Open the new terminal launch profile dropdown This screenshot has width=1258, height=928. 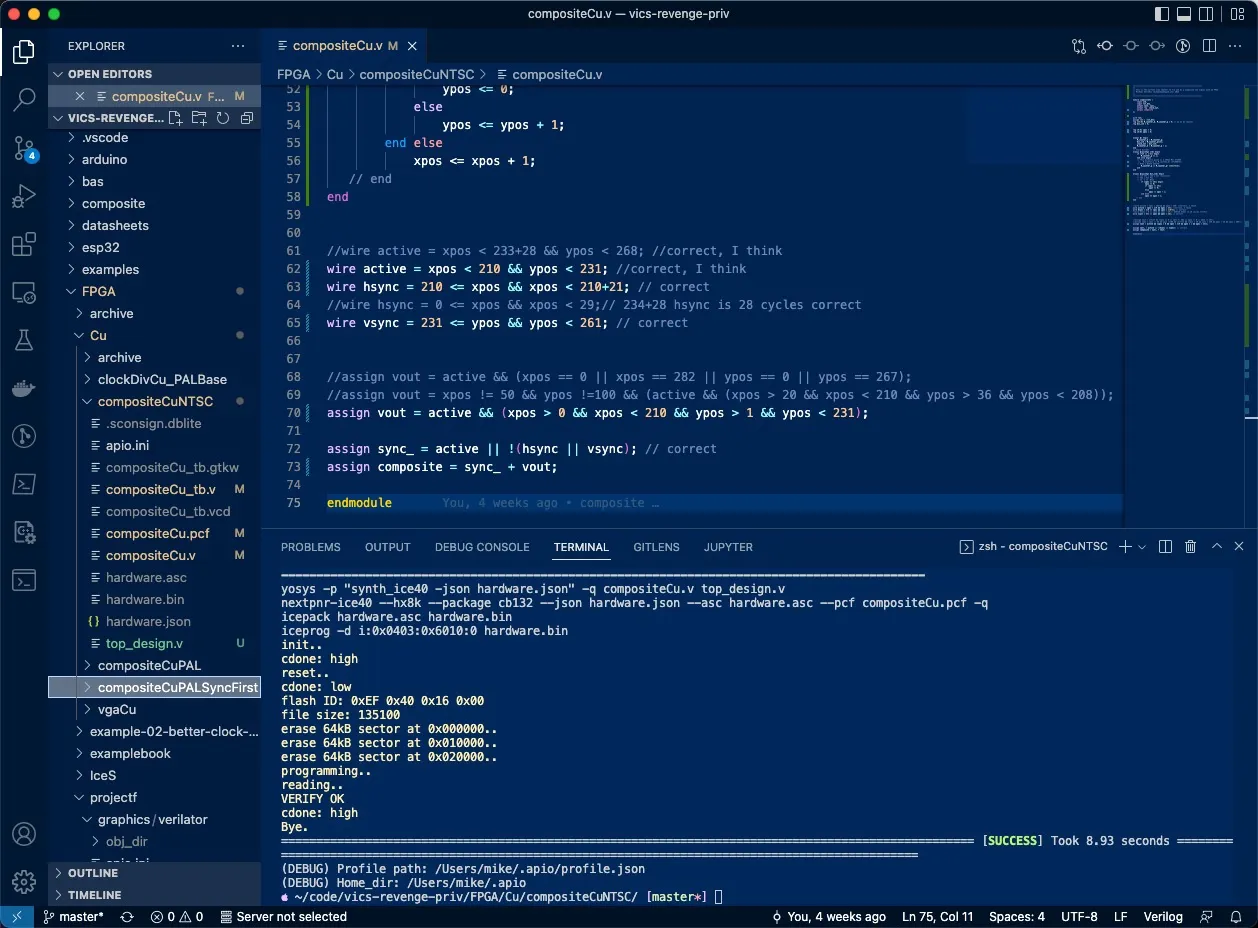[1142, 547]
